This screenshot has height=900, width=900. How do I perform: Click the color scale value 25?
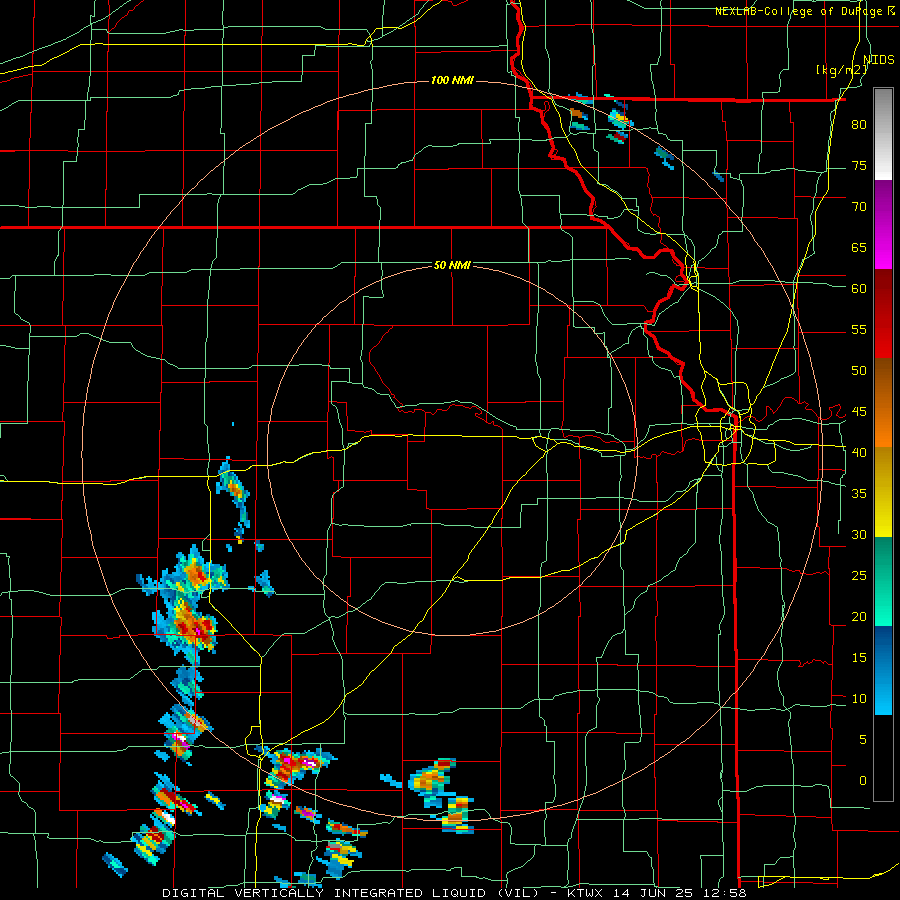point(859,576)
